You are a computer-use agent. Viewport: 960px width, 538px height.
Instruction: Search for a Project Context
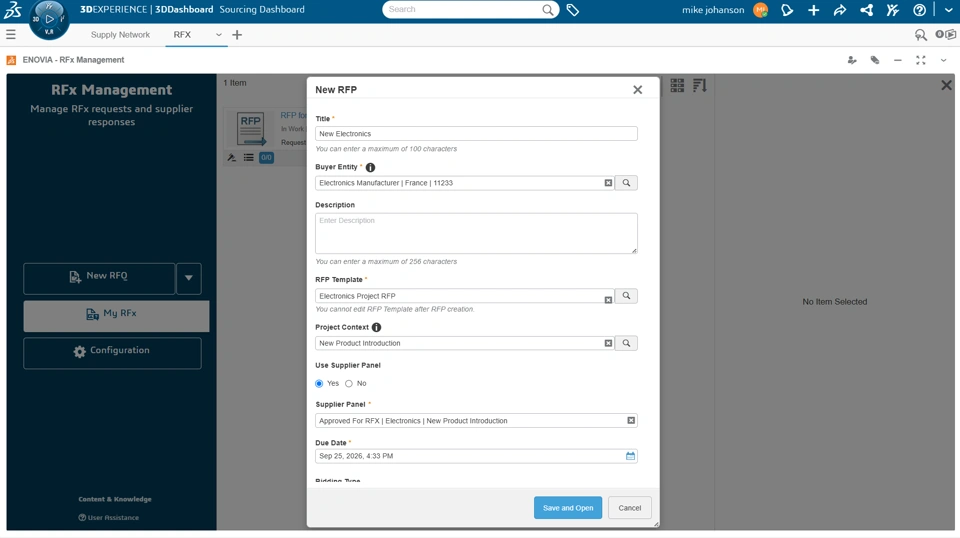[626, 343]
